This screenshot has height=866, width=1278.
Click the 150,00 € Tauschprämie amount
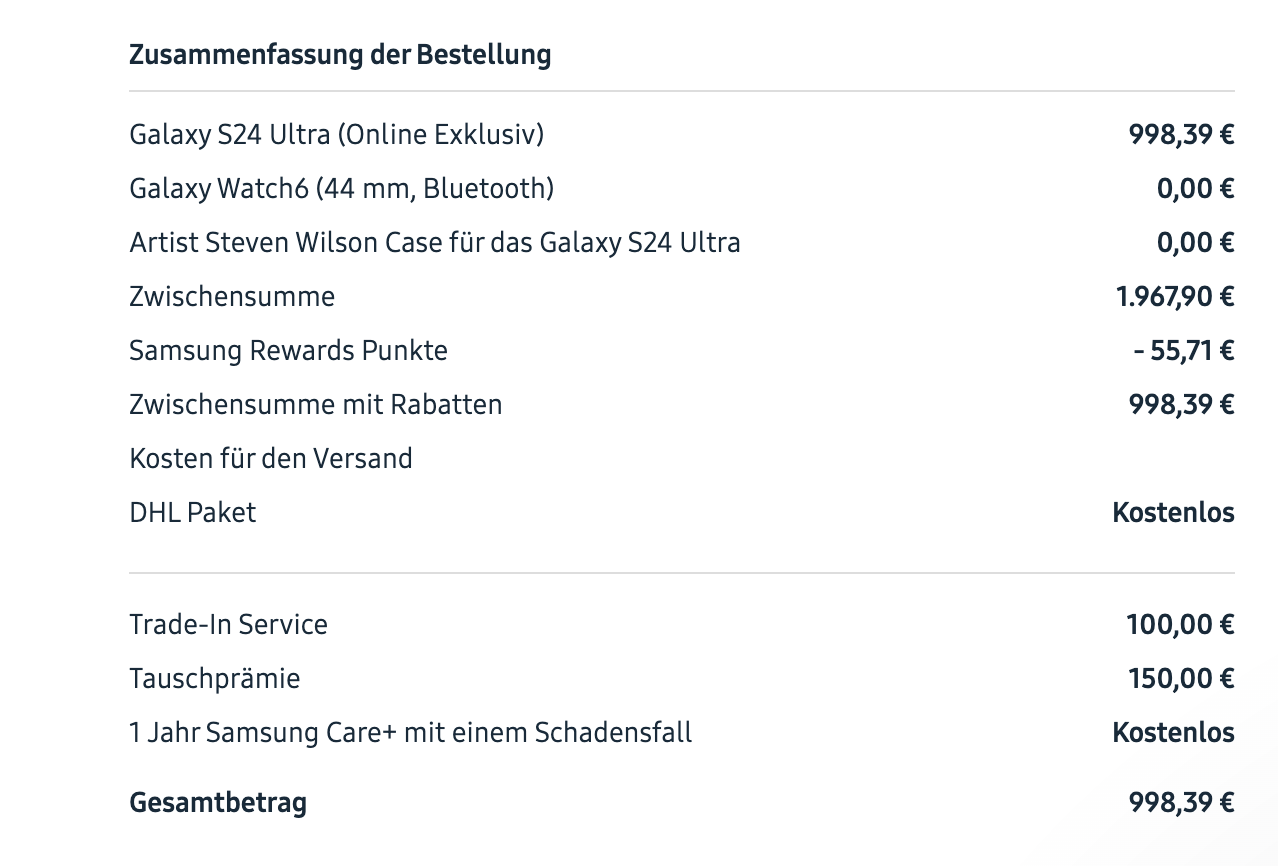click(x=1181, y=678)
